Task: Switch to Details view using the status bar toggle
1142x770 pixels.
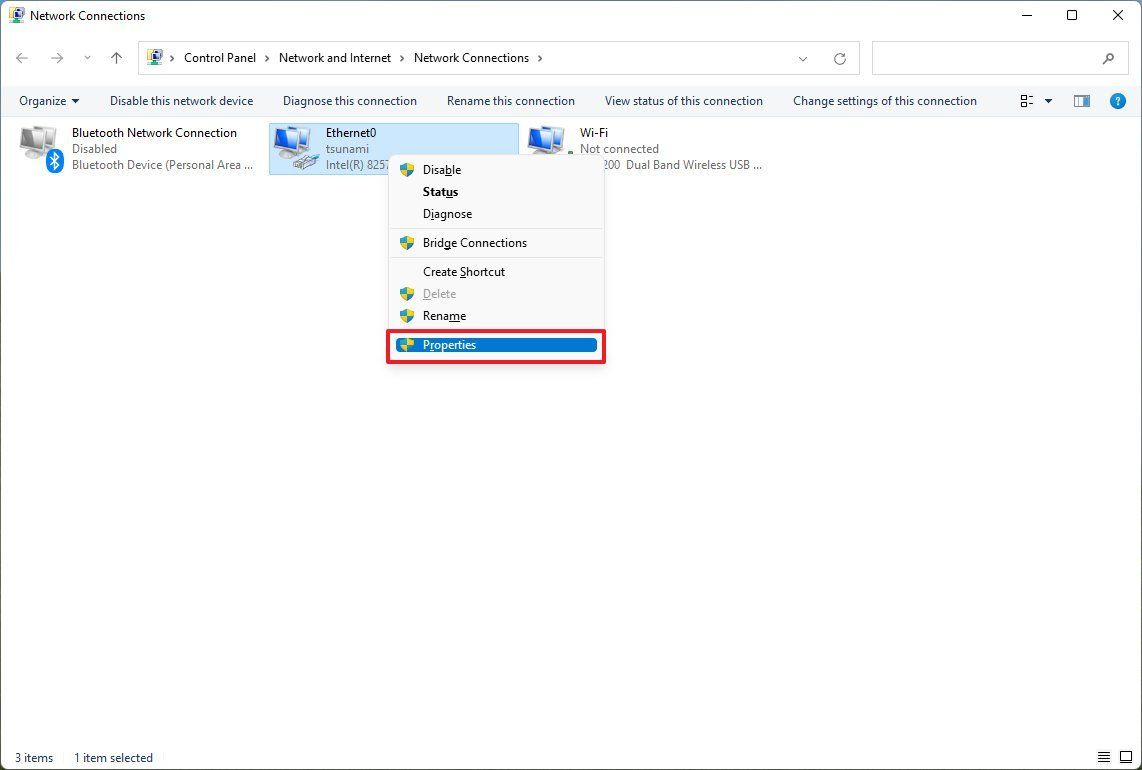Action: (x=1105, y=757)
